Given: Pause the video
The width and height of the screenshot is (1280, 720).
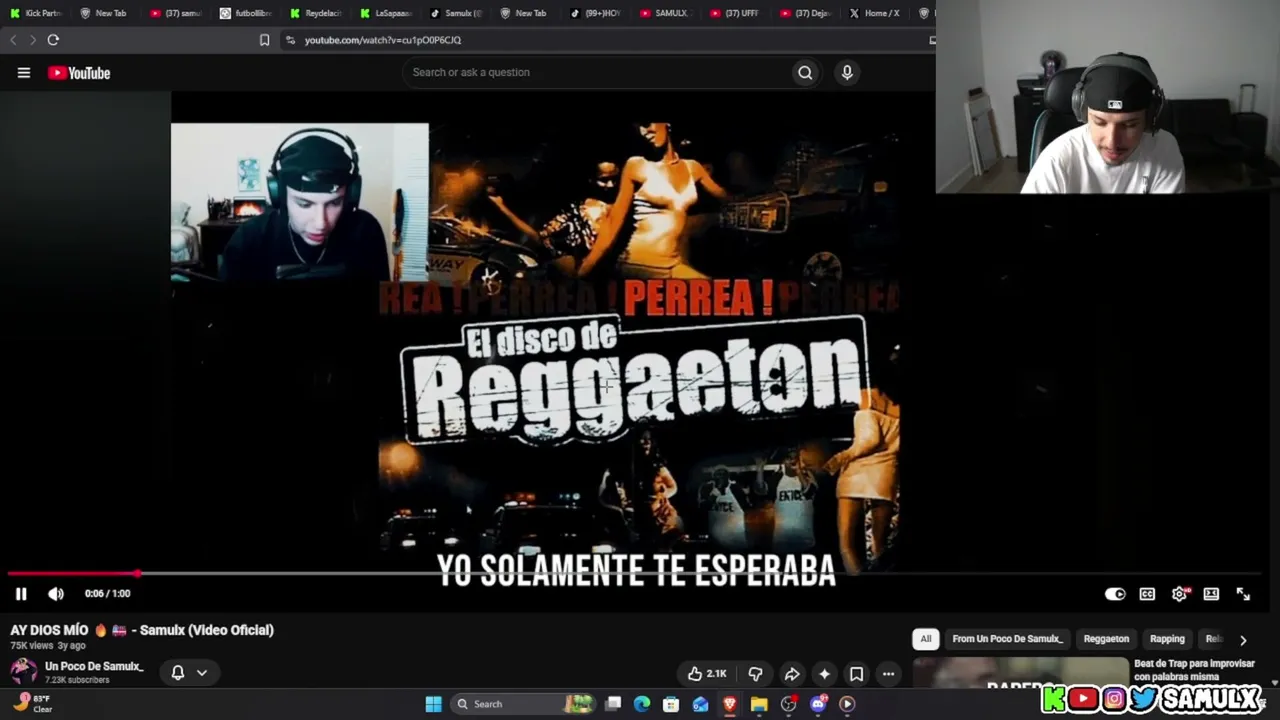Looking at the screenshot, I should pos(21,594).
